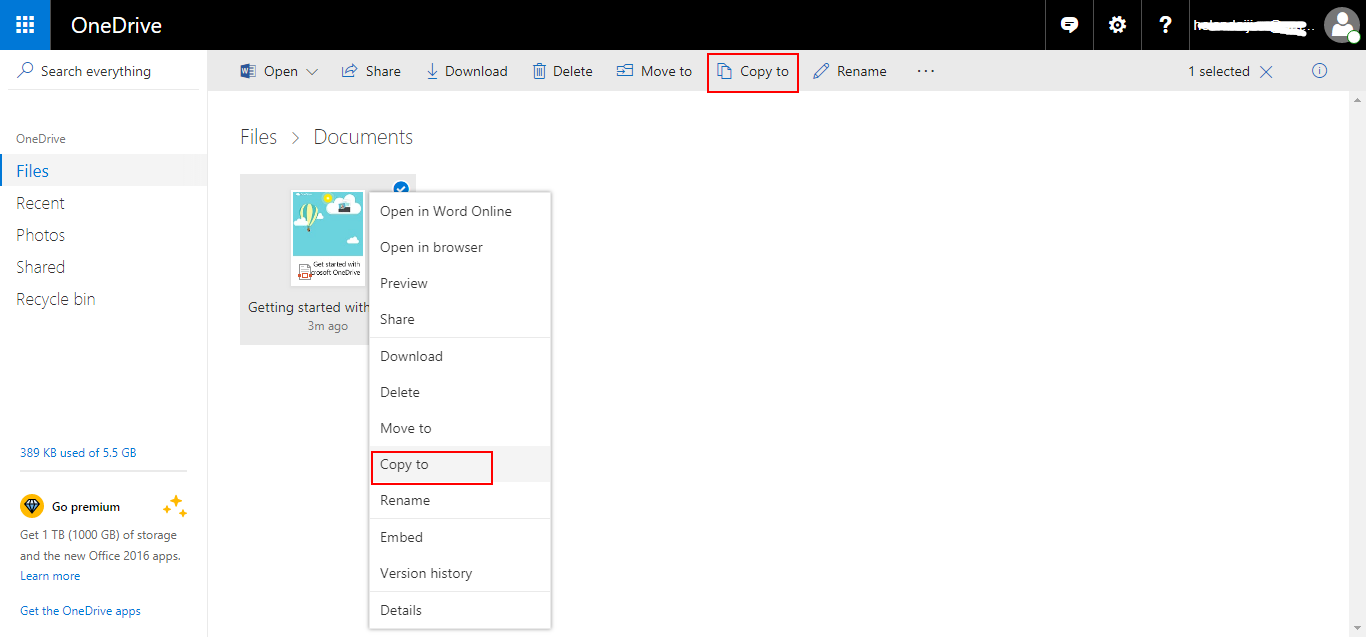Click the help question mark icon

click(x=1165, y=25)
